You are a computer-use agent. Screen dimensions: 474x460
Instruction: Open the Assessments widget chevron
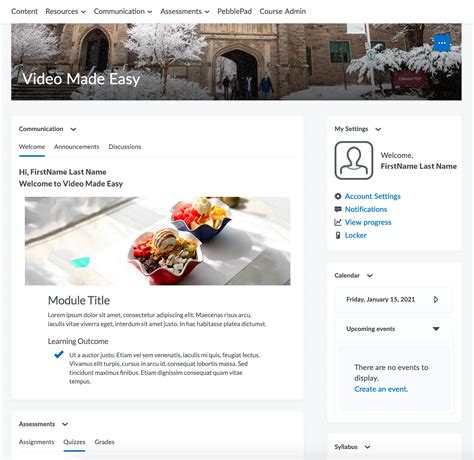(x=65, y=424)
